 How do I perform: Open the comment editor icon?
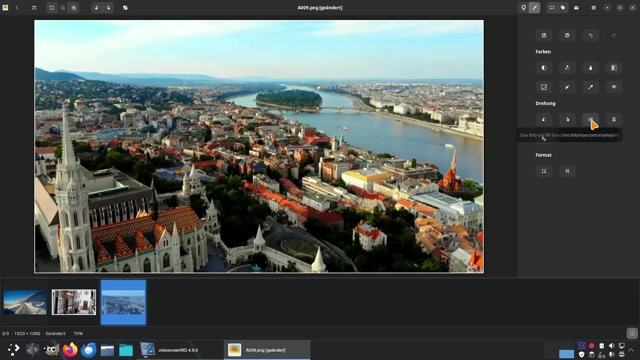552,8
